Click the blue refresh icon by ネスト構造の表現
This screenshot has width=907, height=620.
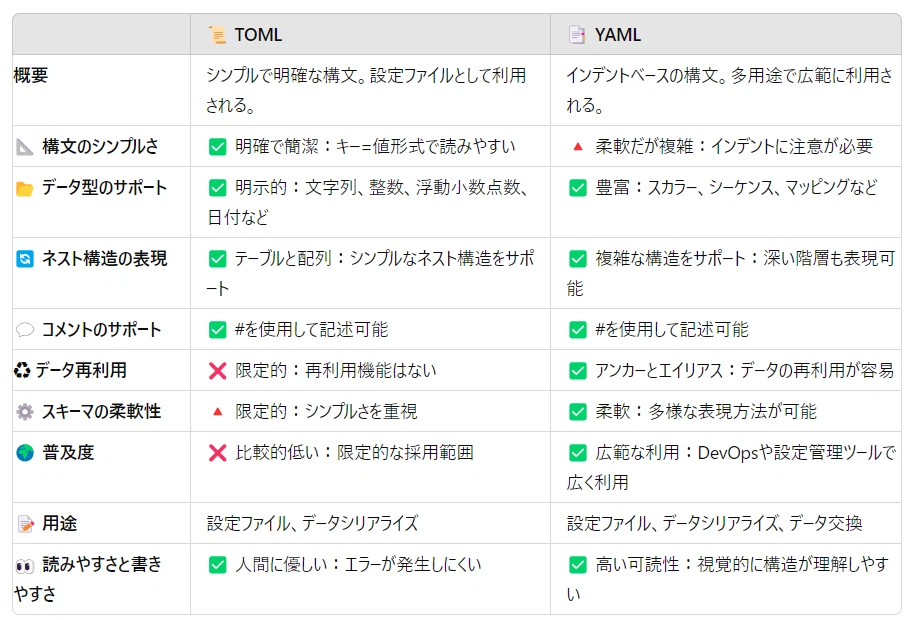(x=25, y=259)
